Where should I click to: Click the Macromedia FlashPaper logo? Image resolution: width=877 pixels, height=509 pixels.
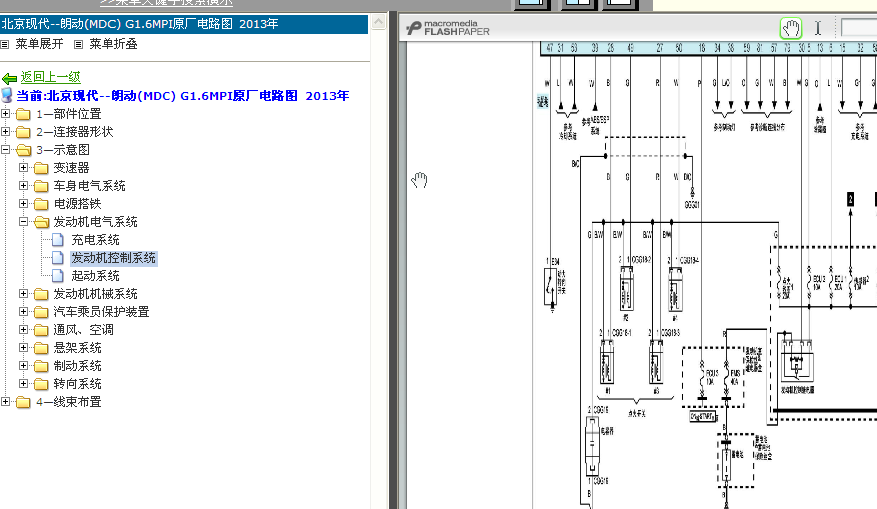pyautogui.click(x=448, y=28)
